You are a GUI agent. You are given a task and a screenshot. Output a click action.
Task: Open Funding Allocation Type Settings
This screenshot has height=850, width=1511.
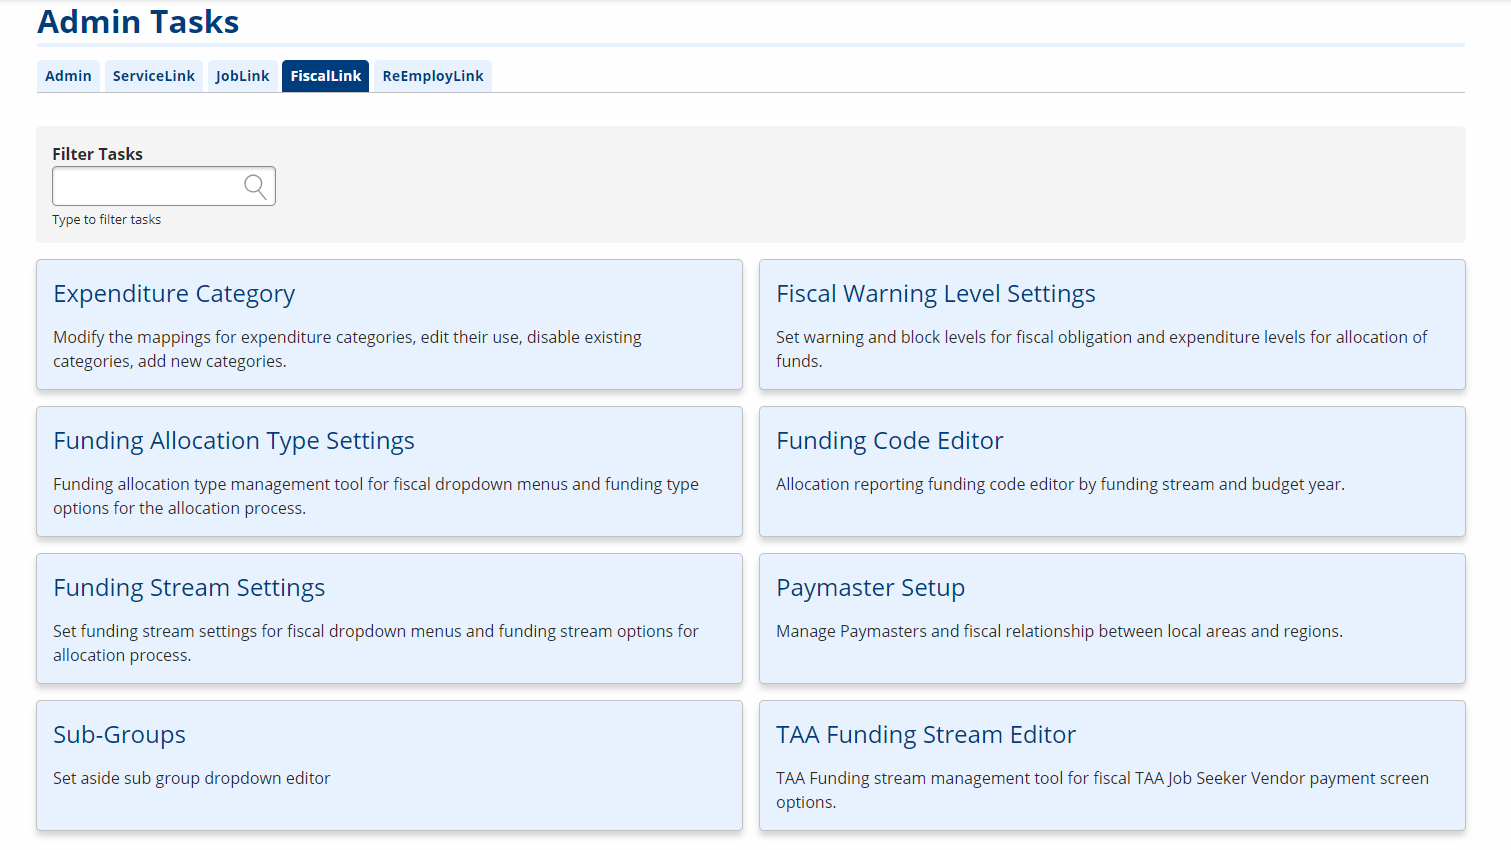(389, 471)
